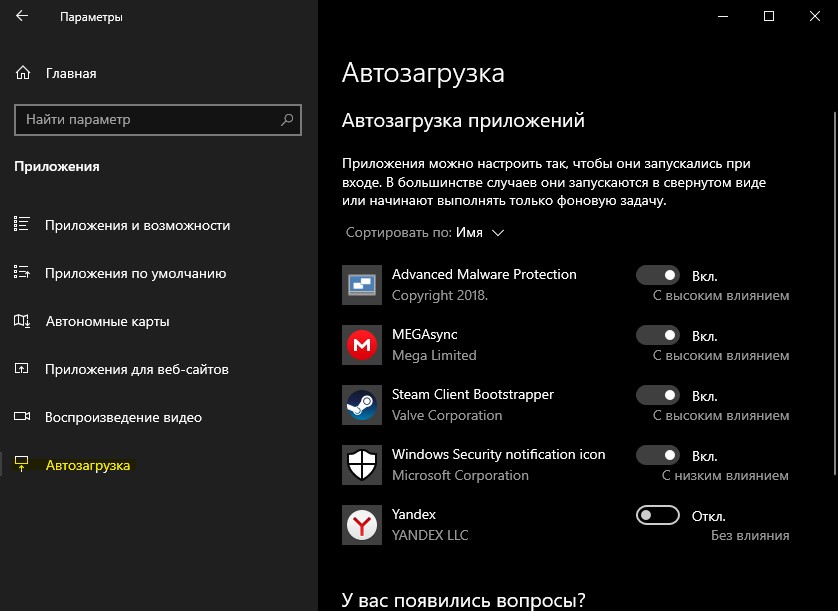Open the Сортировать по: Имя dropdown
The image size is (838, 611).
425,233
